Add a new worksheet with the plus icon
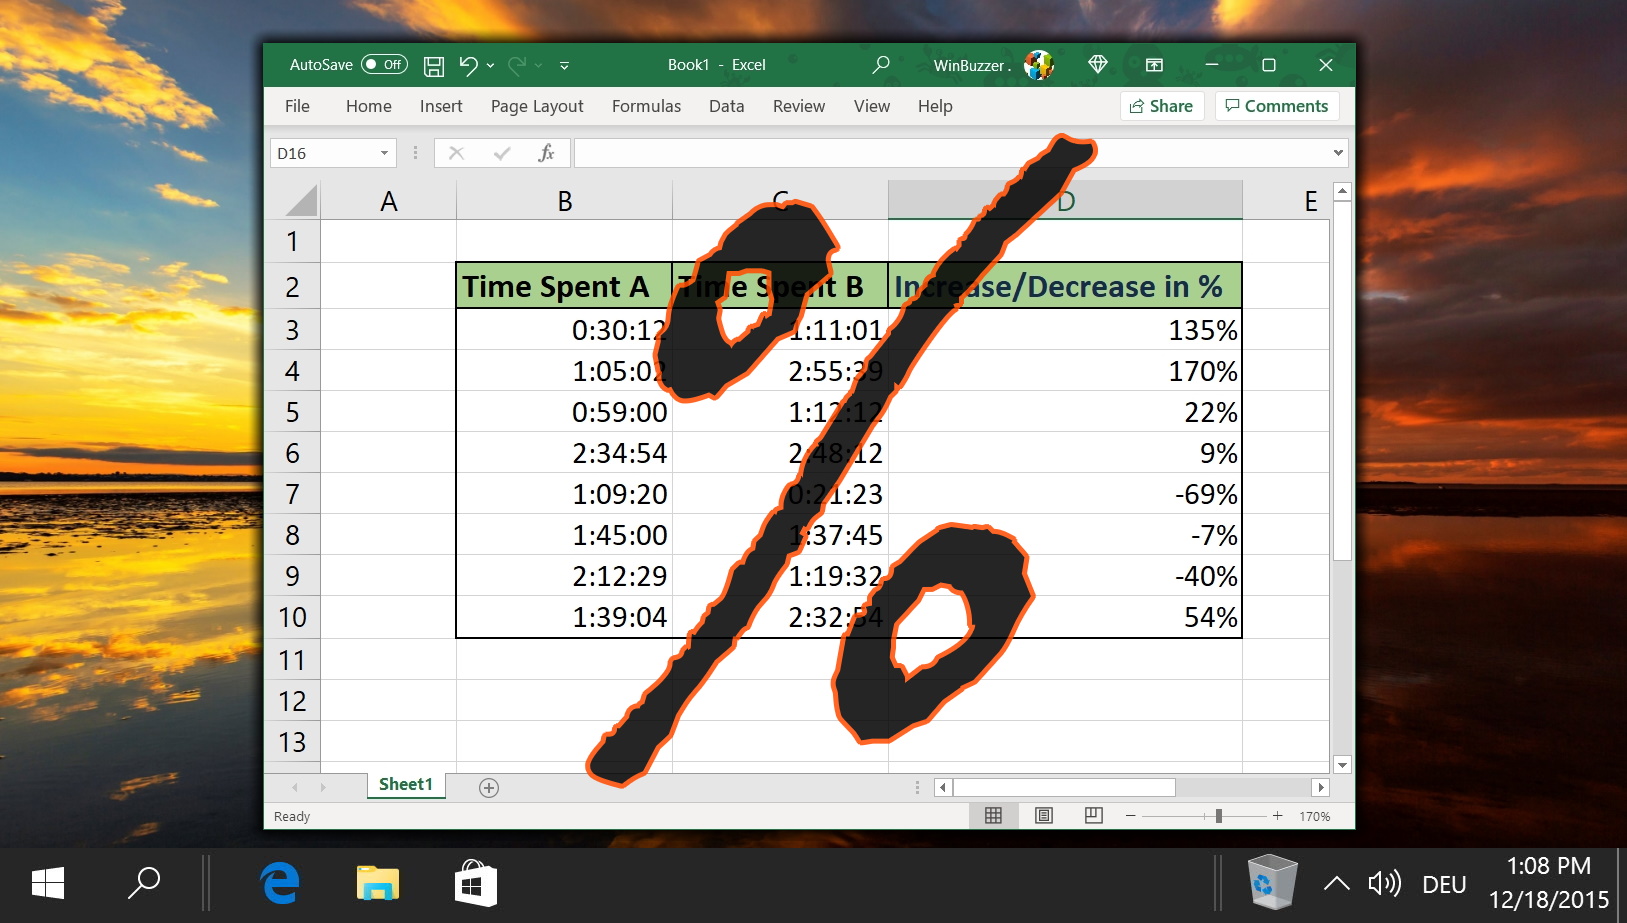 [x=488, y=787]
